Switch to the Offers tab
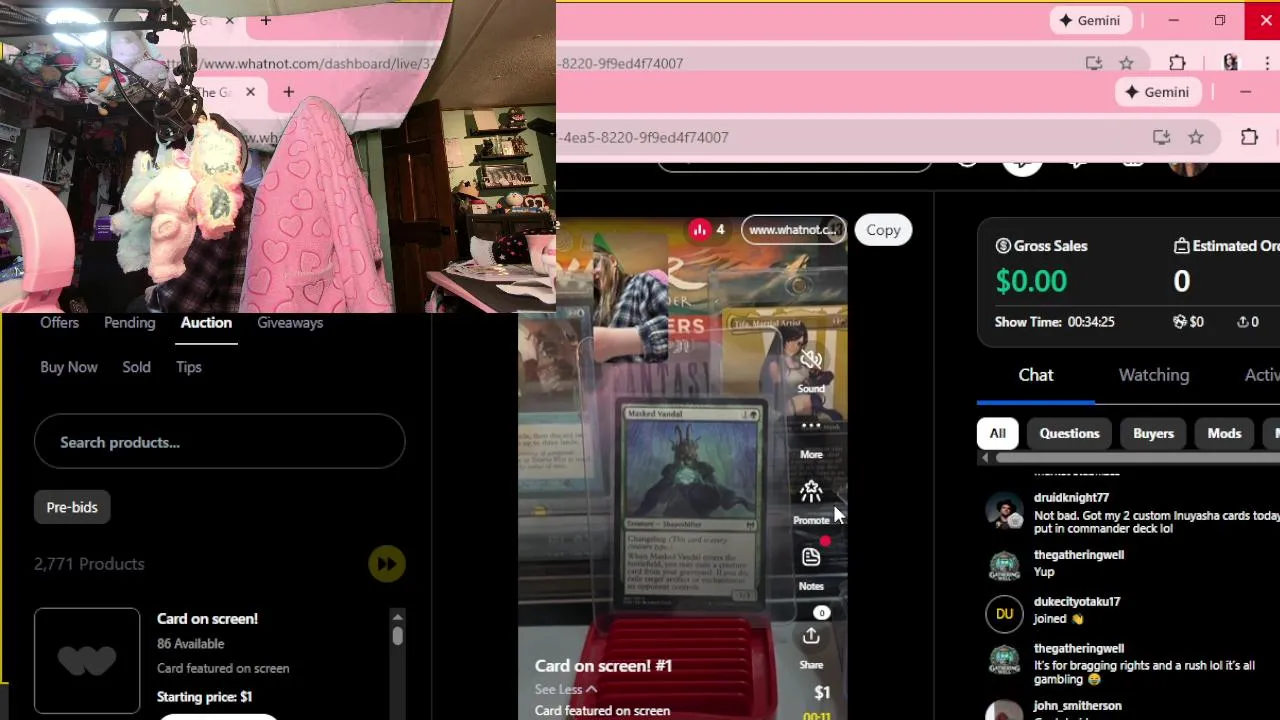Viewport: 1280px width, 720px height. click(59, 323)
